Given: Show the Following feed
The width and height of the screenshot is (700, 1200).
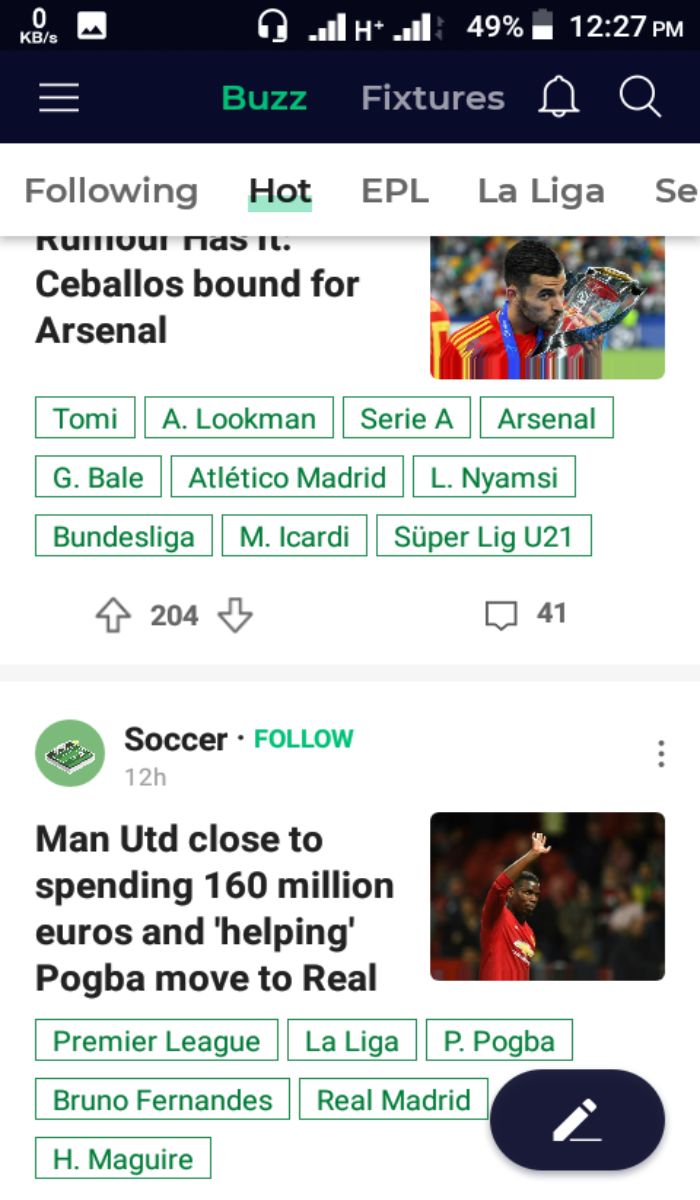Looking at the screenshot, I should 111,191.
